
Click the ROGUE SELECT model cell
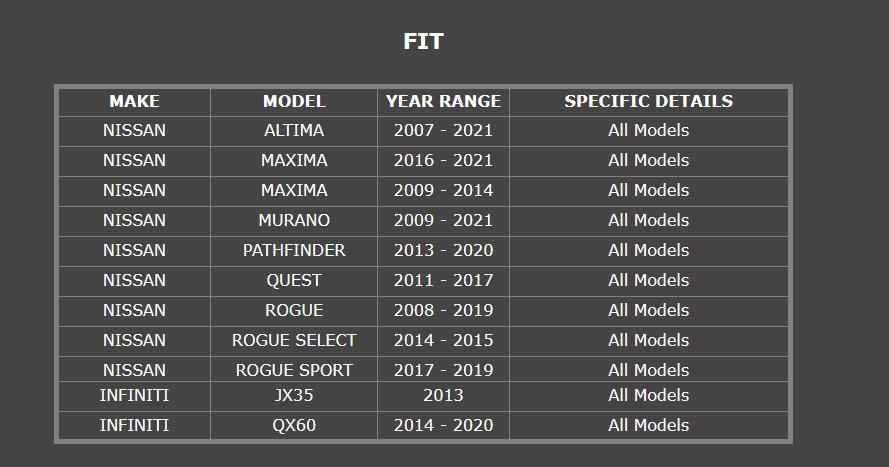(x=294, y=341)
